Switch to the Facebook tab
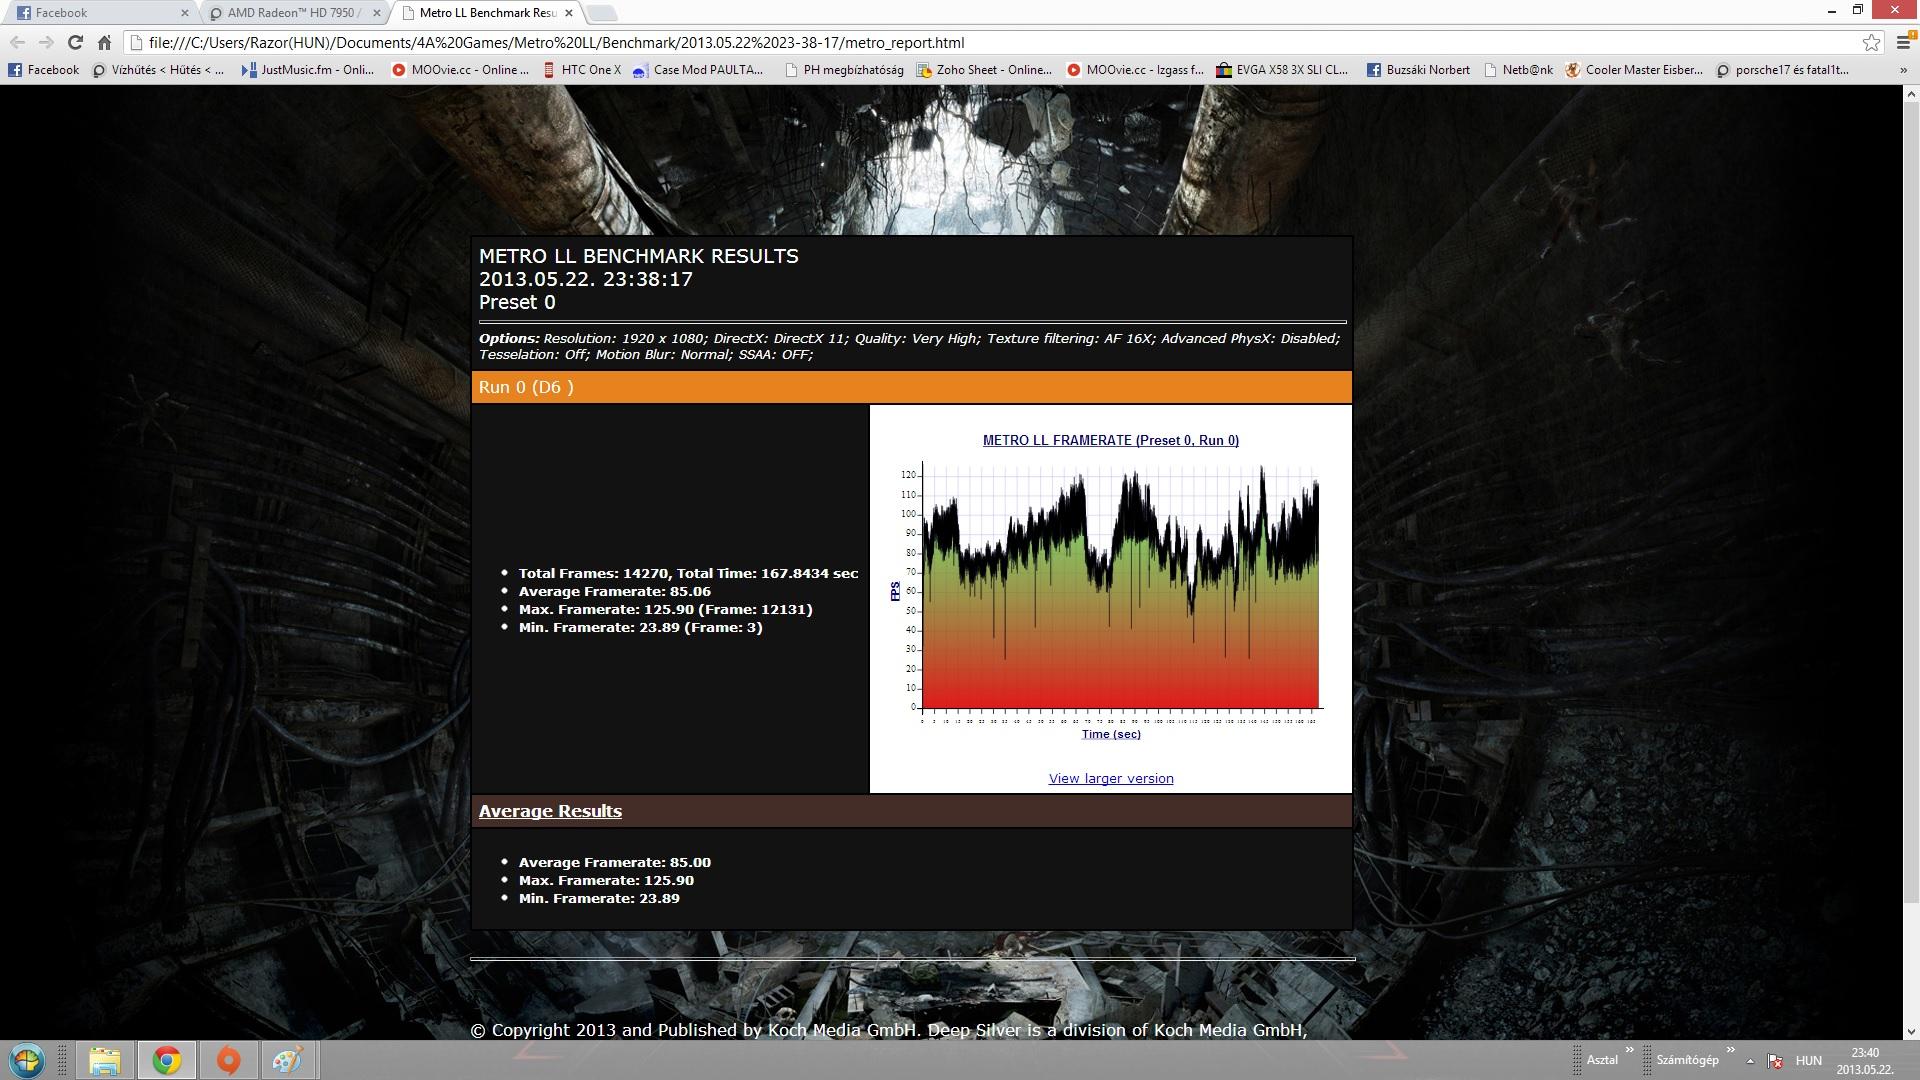 (100, 13)
